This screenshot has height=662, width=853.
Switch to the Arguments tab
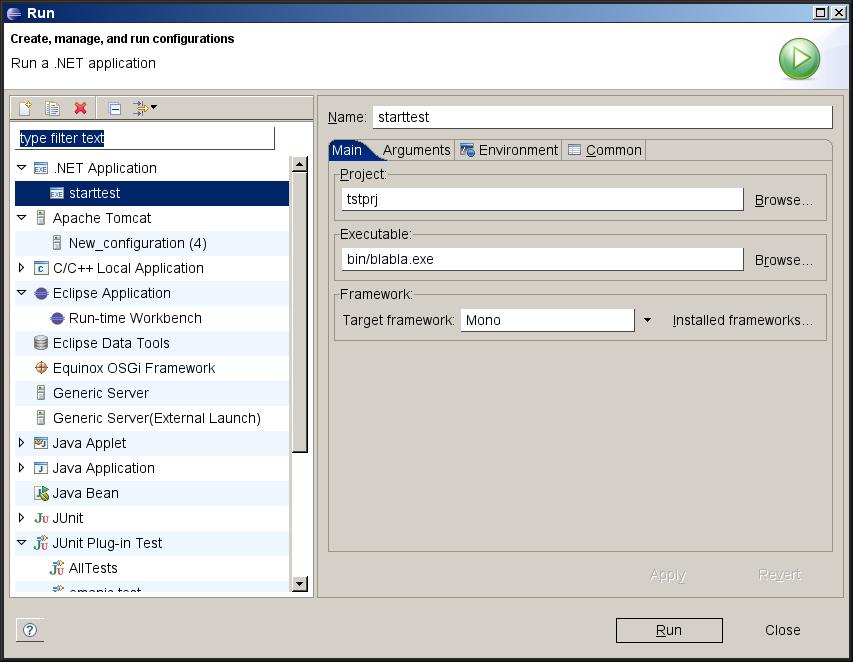pyautogui.click(x=416, y=150)
